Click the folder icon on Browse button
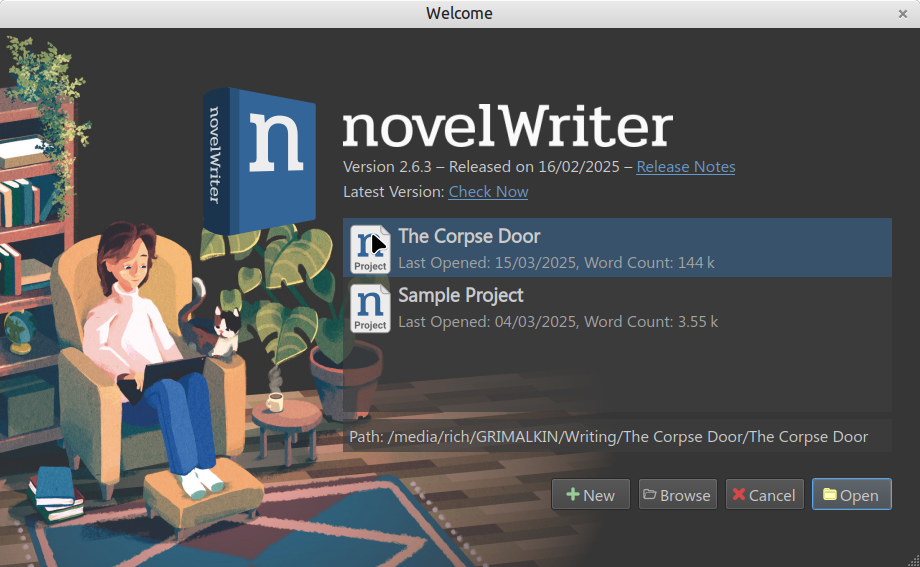Screen dimensions: 920x567 click(650, 495)
